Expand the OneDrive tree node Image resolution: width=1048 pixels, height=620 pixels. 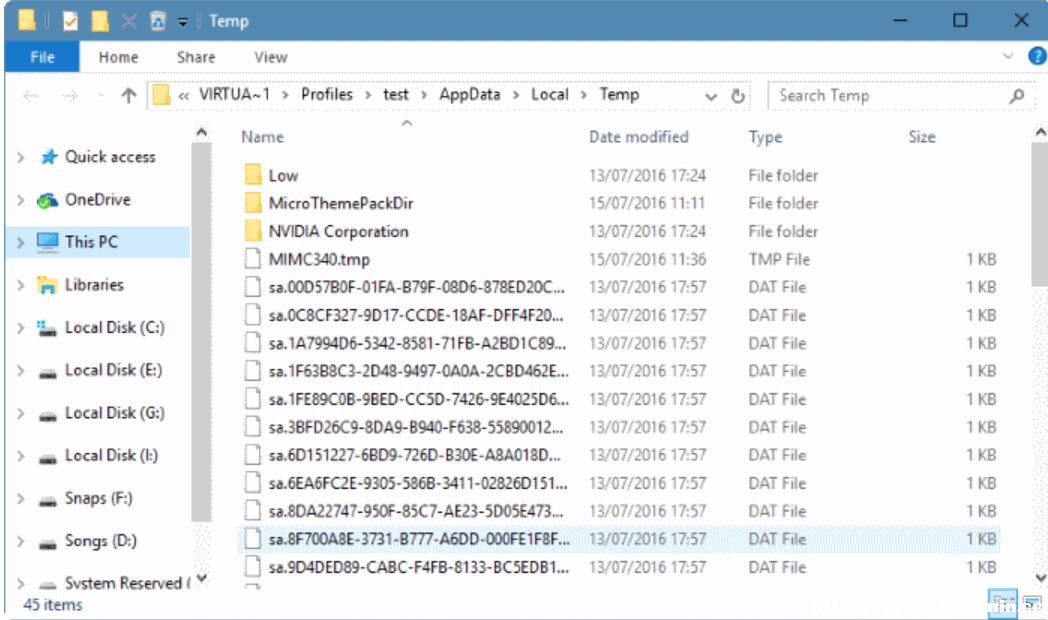[21, 200]
